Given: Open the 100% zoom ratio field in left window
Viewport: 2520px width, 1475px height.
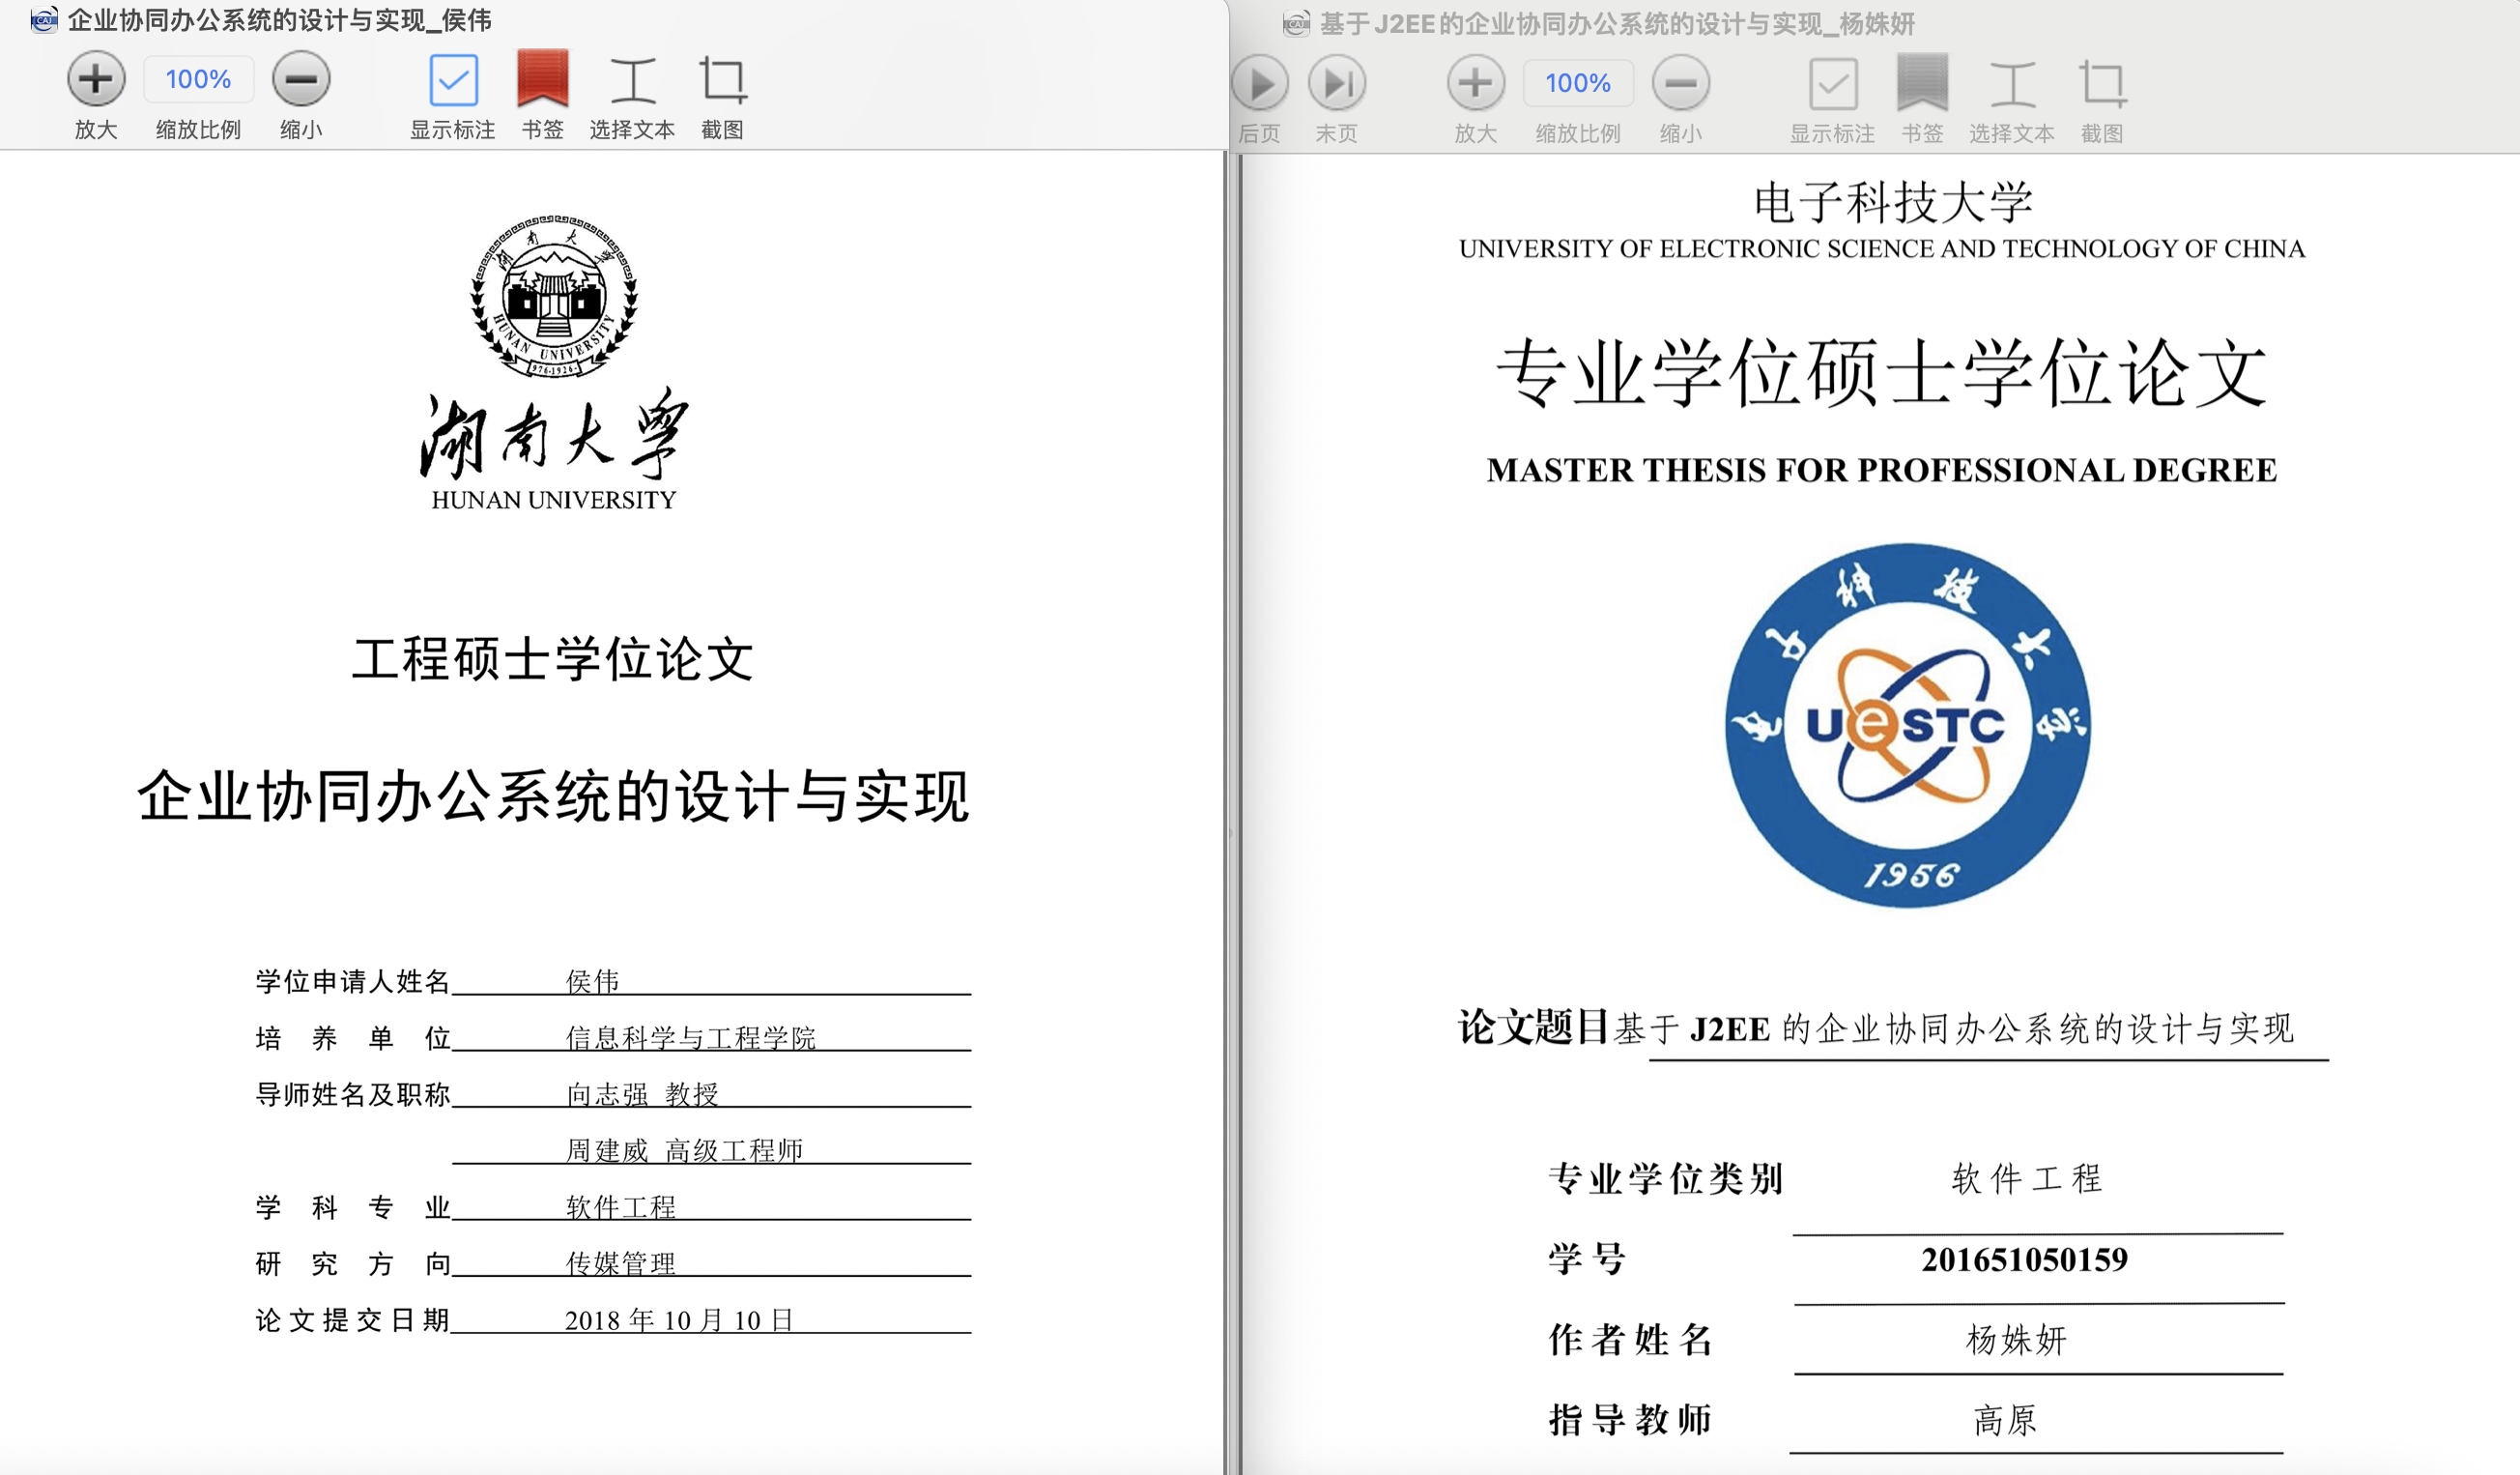Looking at the screenshot, I should coord(198,79).
